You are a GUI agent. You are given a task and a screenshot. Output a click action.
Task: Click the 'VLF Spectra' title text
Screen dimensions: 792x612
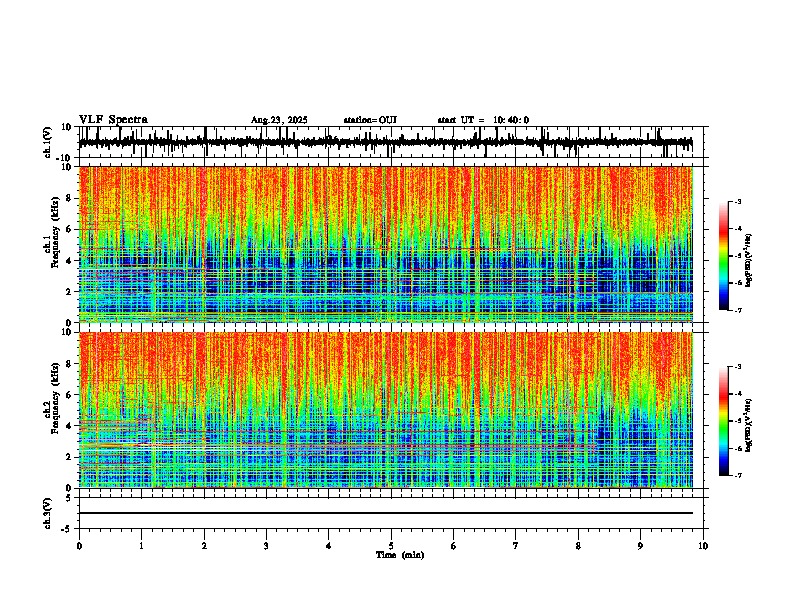(x=113, y=120)
